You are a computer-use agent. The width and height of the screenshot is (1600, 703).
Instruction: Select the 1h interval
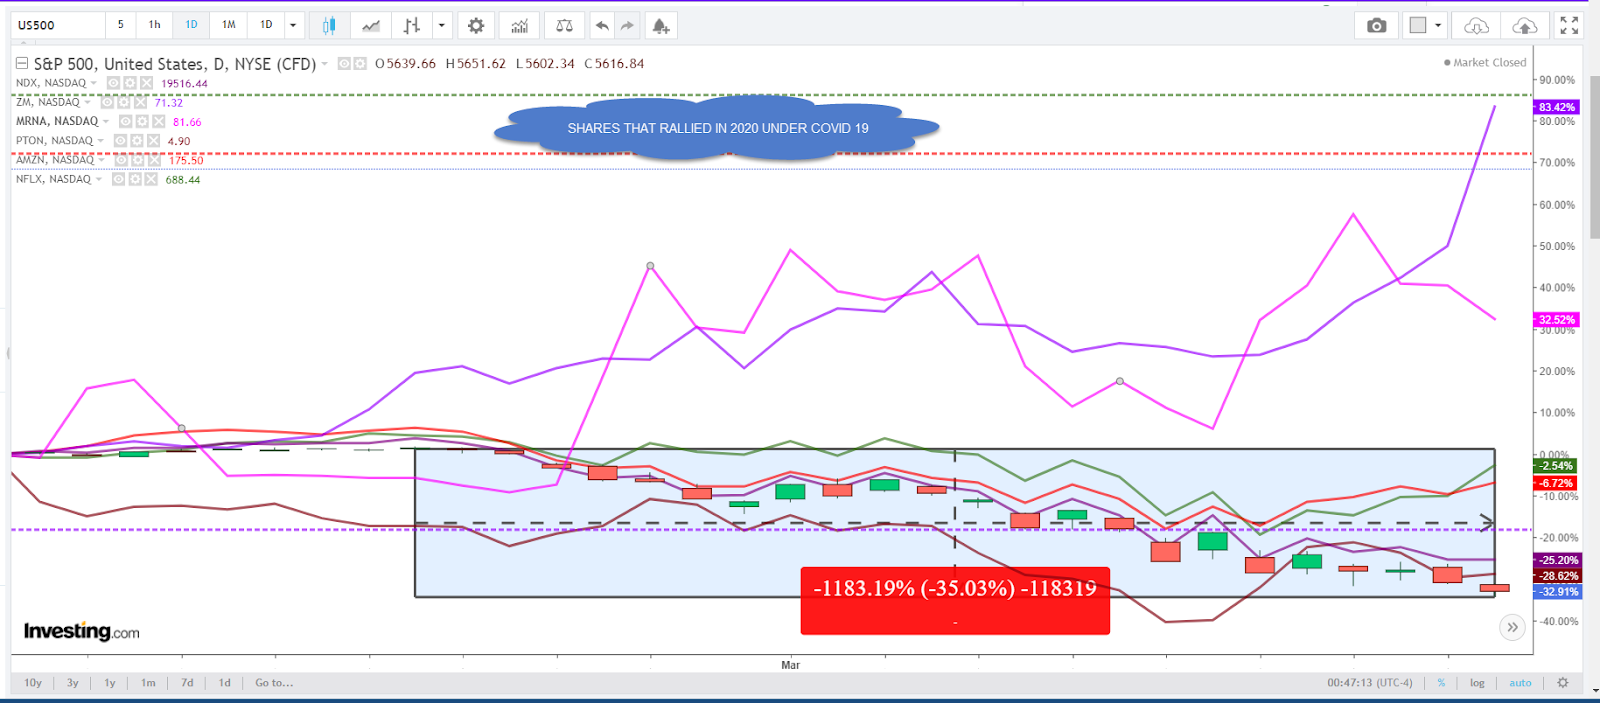tap(154, 25)
